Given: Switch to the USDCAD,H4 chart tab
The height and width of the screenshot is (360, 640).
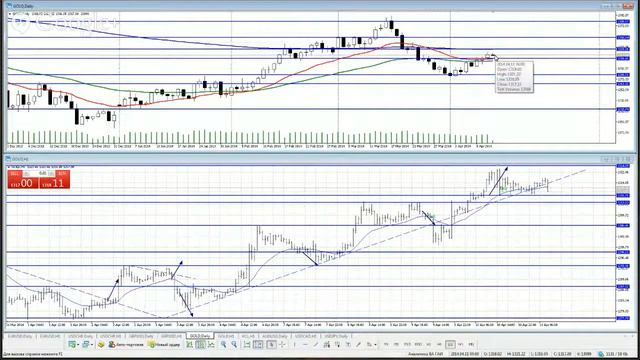Looking at the screenshot, I should pos(306,336).
